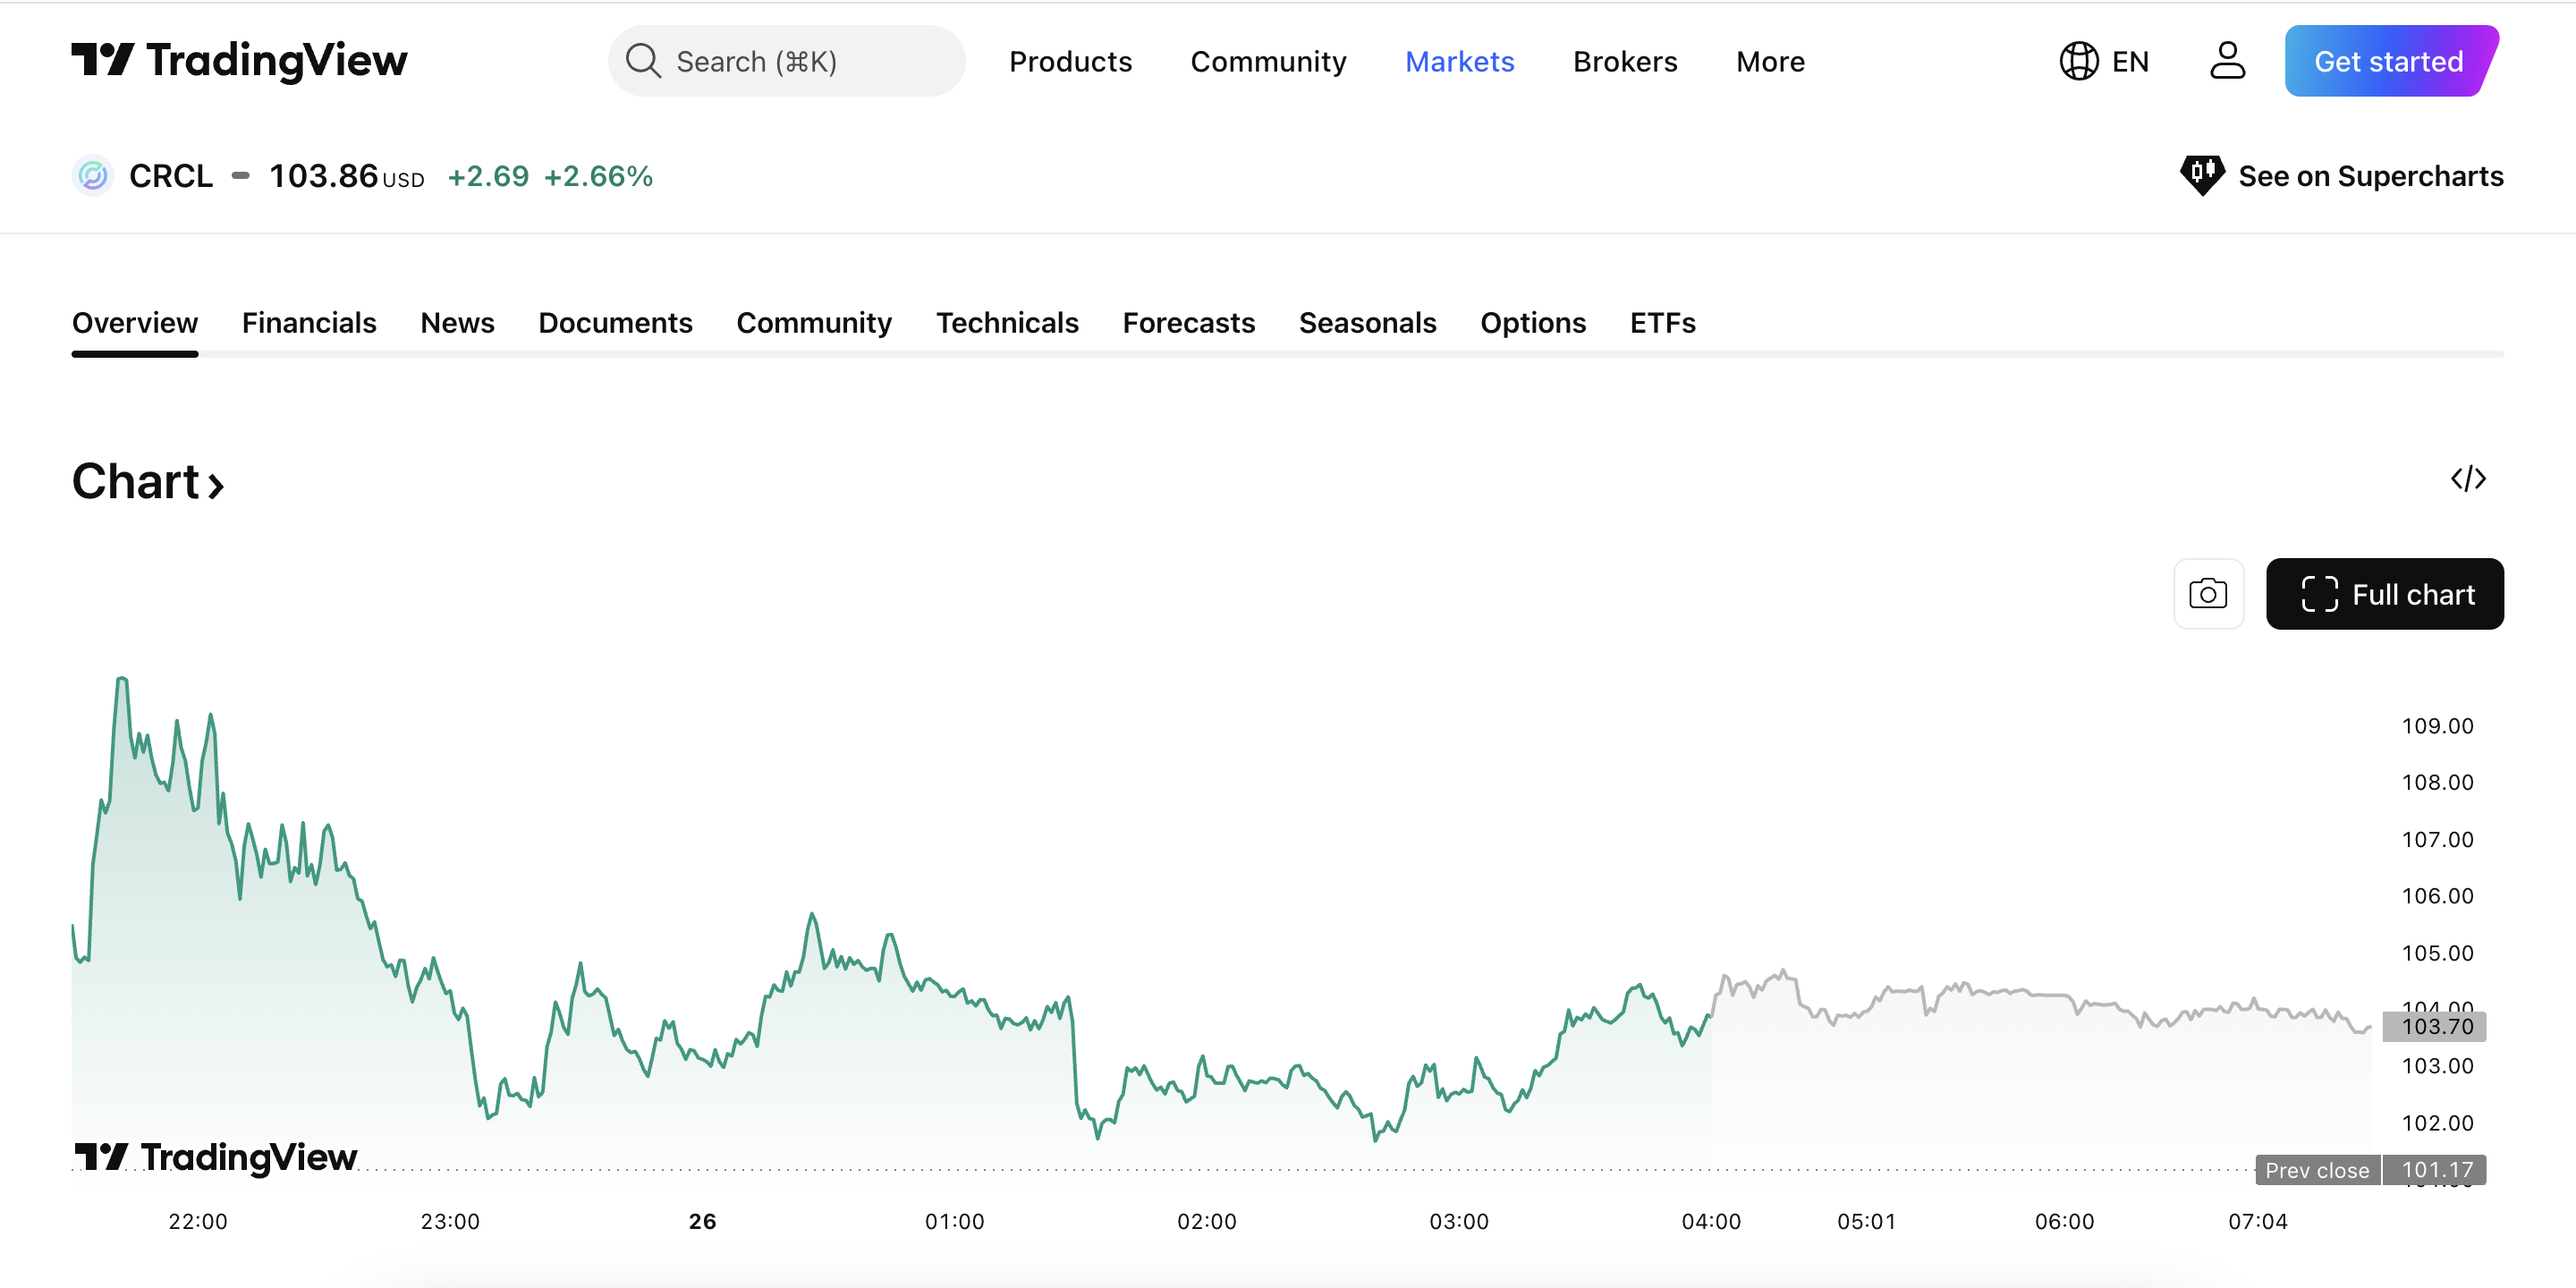Click the globe language icon
This screenshot has width=2576, height=1288.
[x=2079, y=61]
